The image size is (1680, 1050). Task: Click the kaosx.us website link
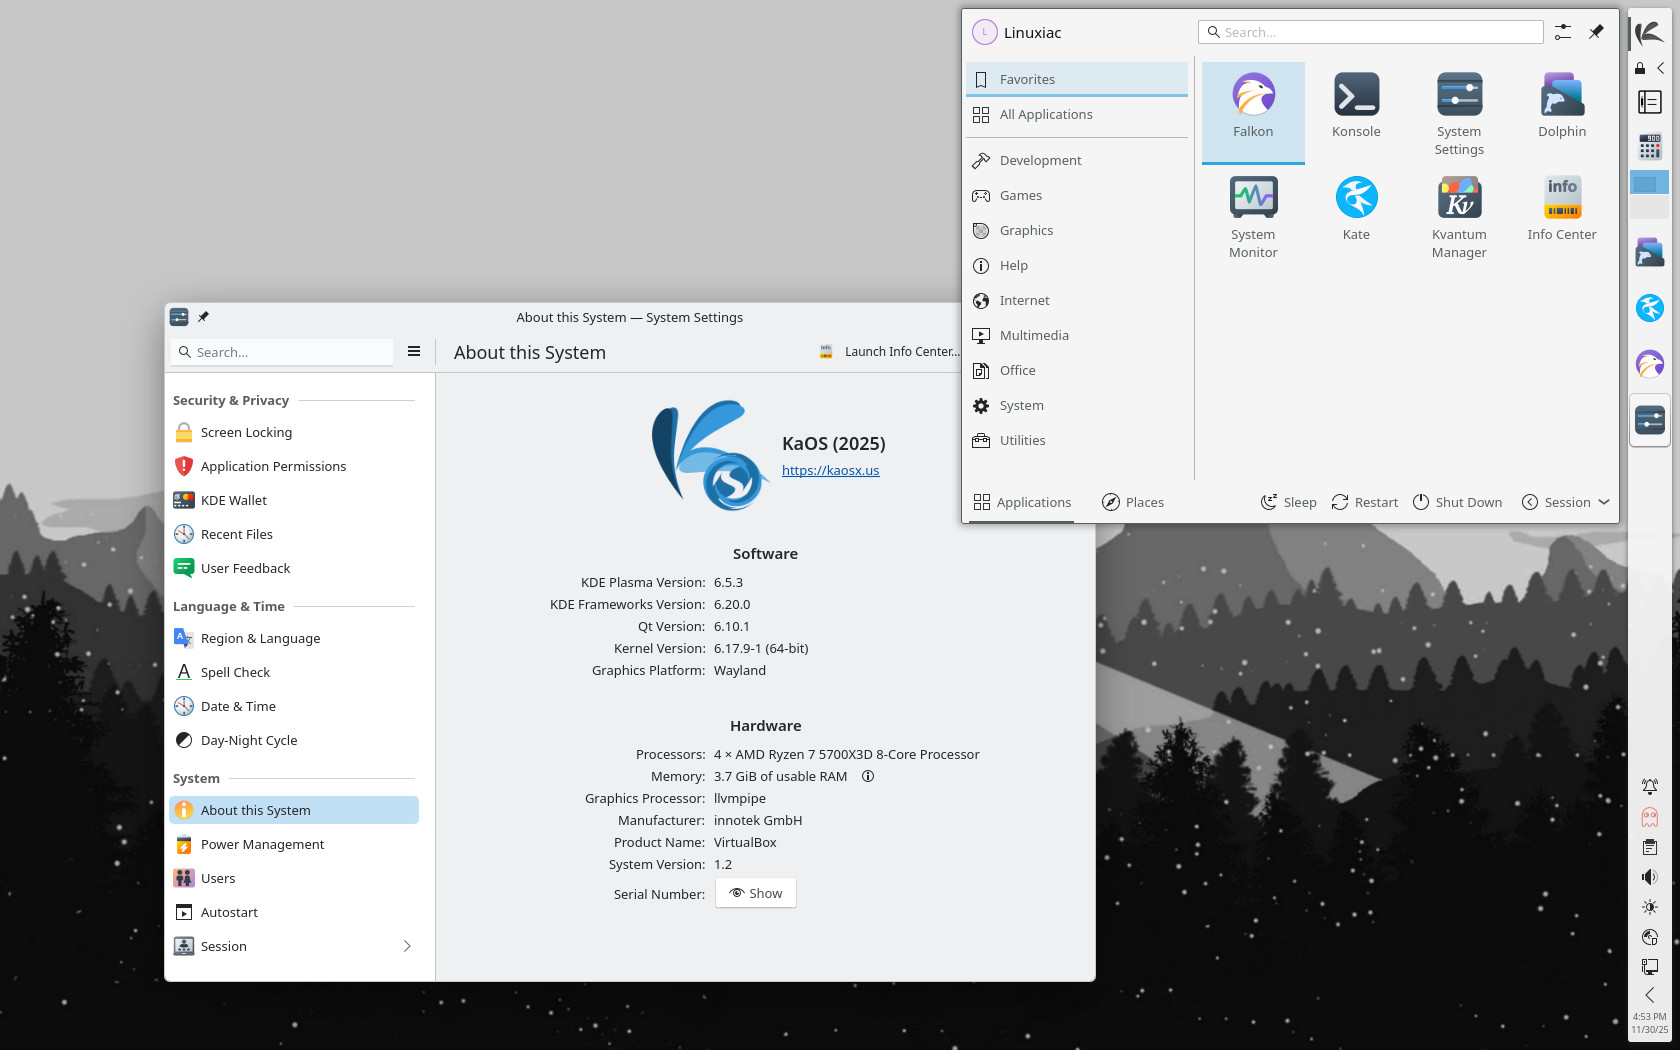tap(830, 471)
